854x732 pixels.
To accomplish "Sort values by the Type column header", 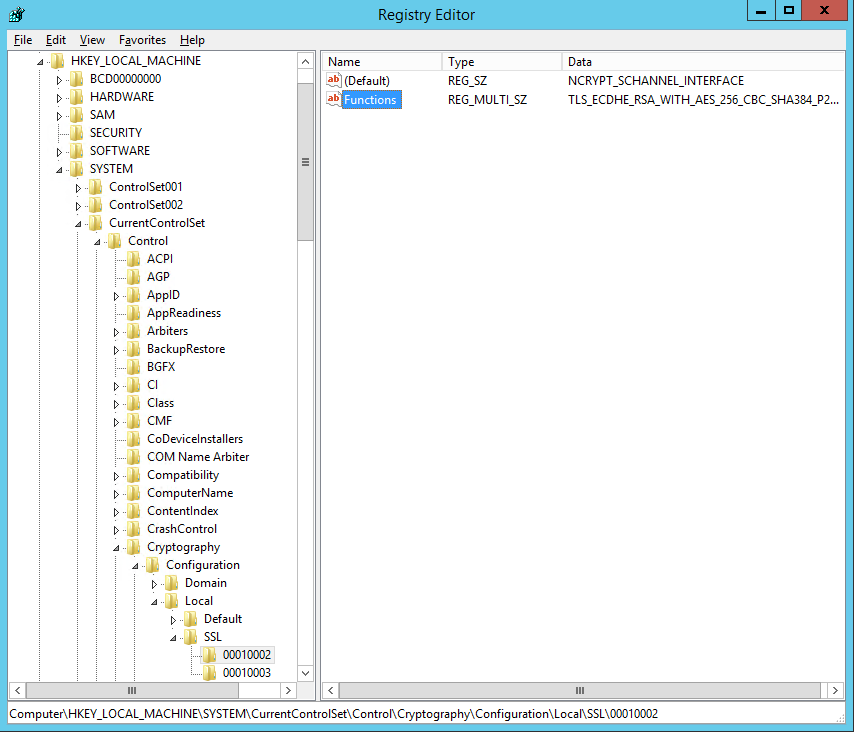I will (502, 62).
